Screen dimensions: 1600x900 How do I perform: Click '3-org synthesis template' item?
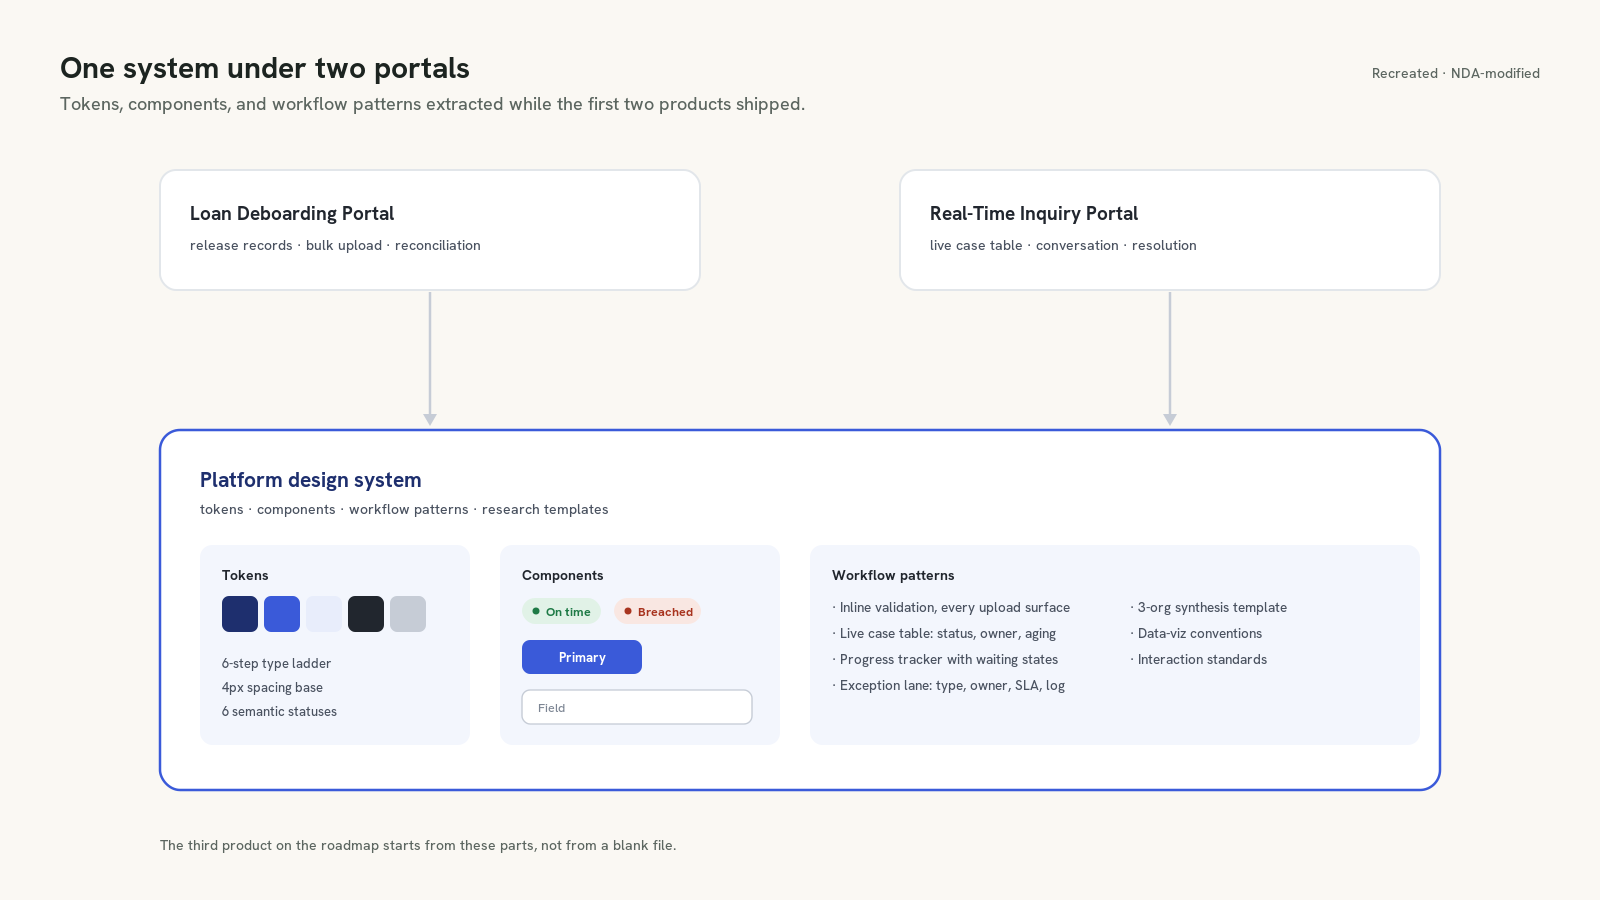point(1209,607)
